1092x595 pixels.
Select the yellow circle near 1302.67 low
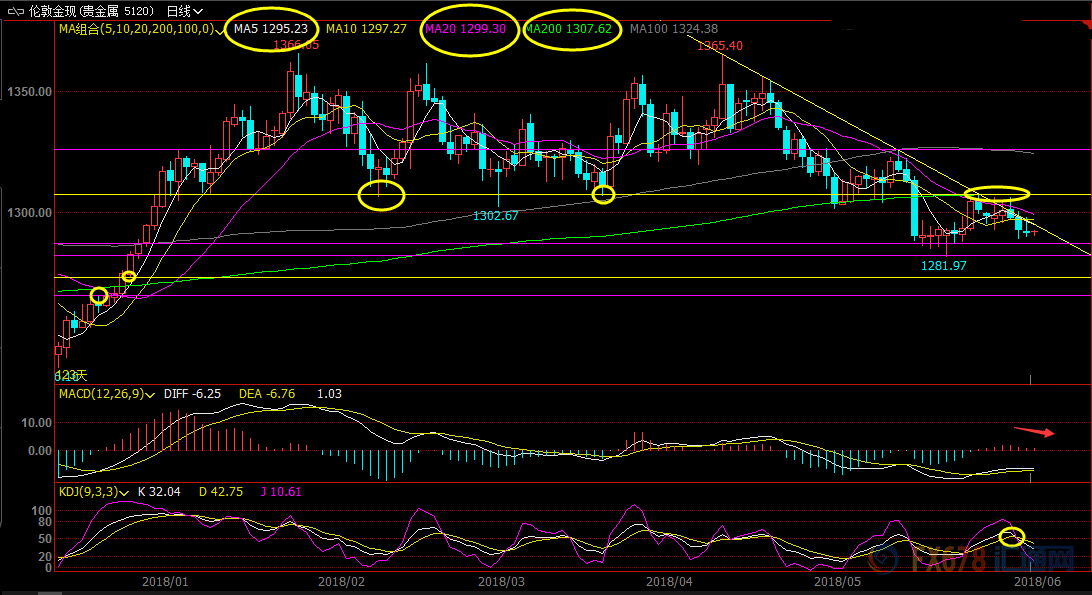coord(603,195)
